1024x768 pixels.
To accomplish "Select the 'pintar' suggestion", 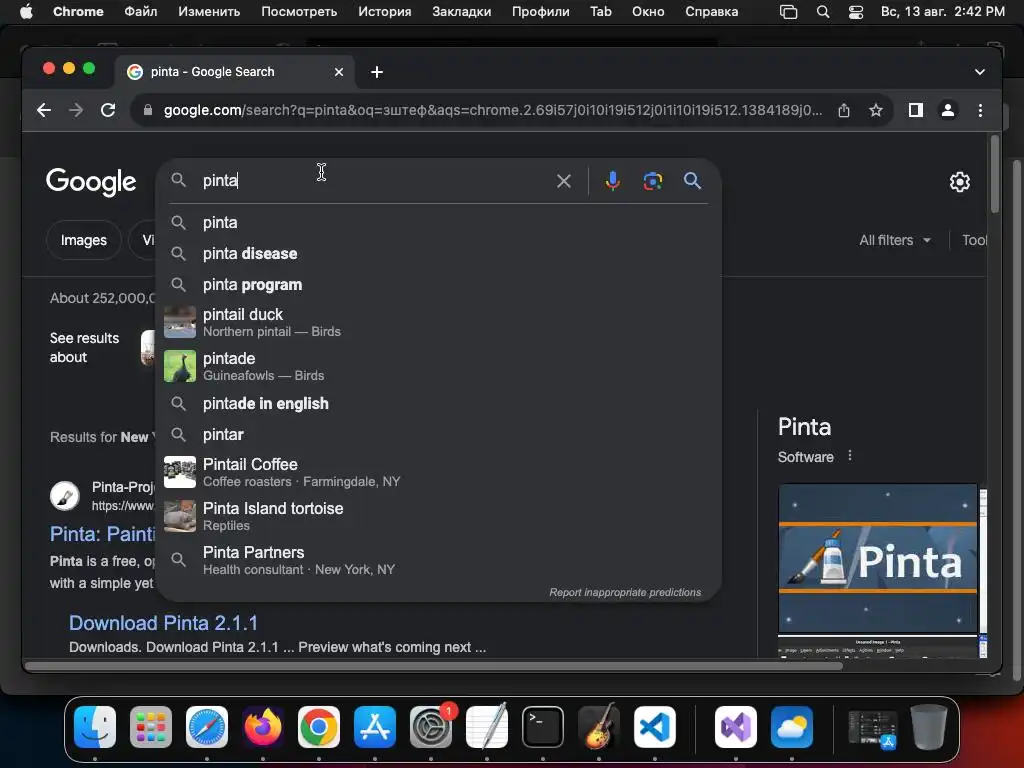I will 438,435.
